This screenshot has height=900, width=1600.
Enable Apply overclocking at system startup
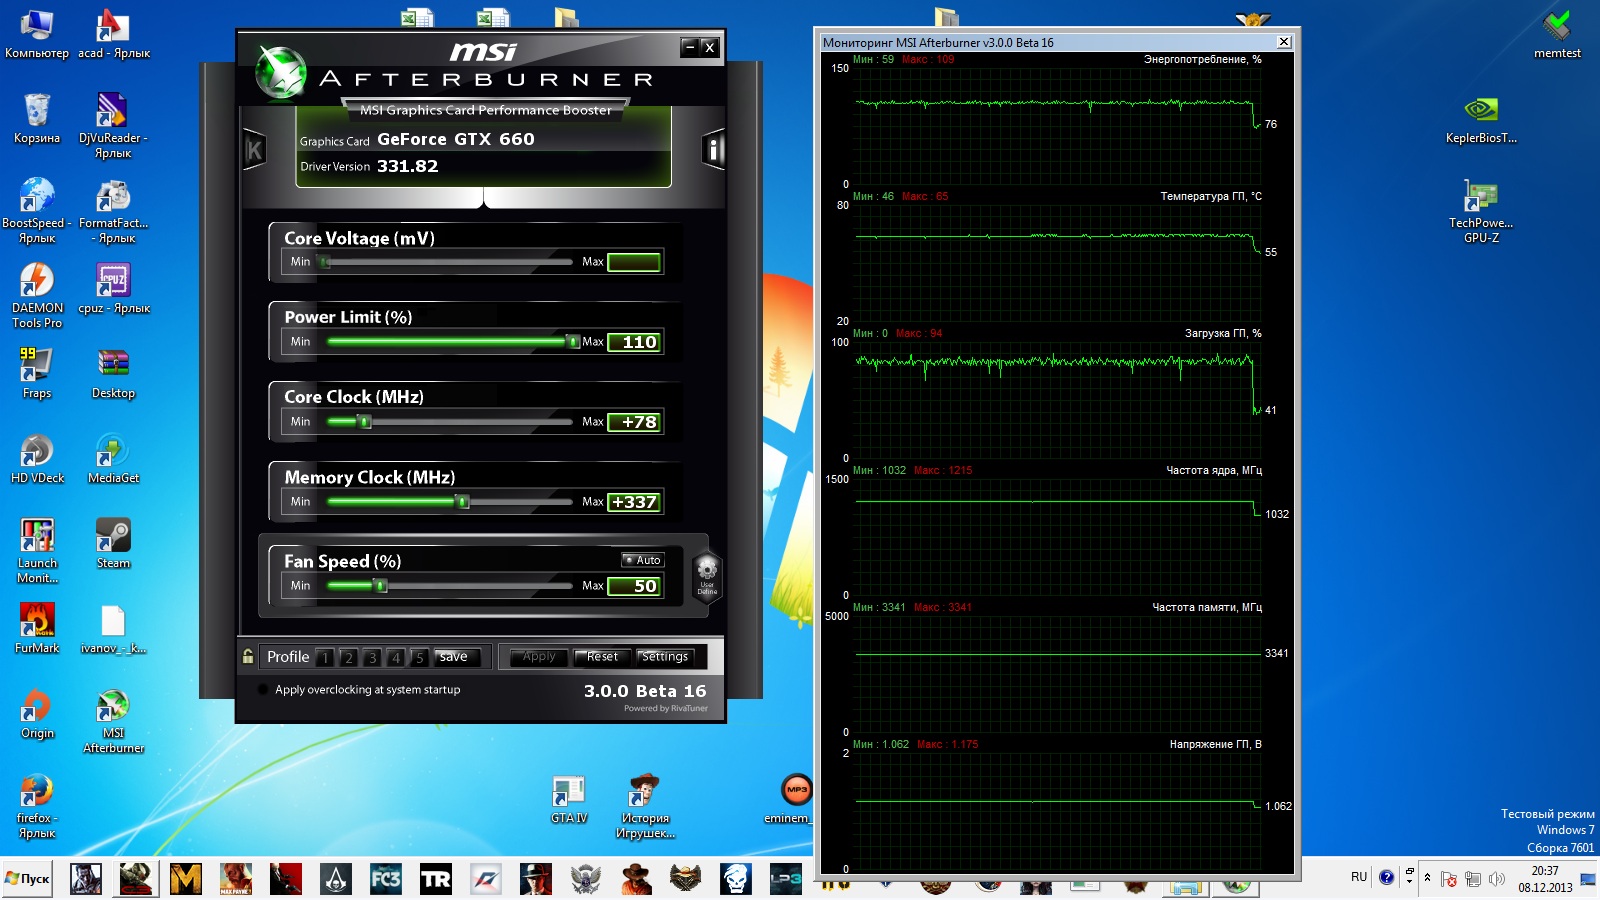(x=264, y=690)
